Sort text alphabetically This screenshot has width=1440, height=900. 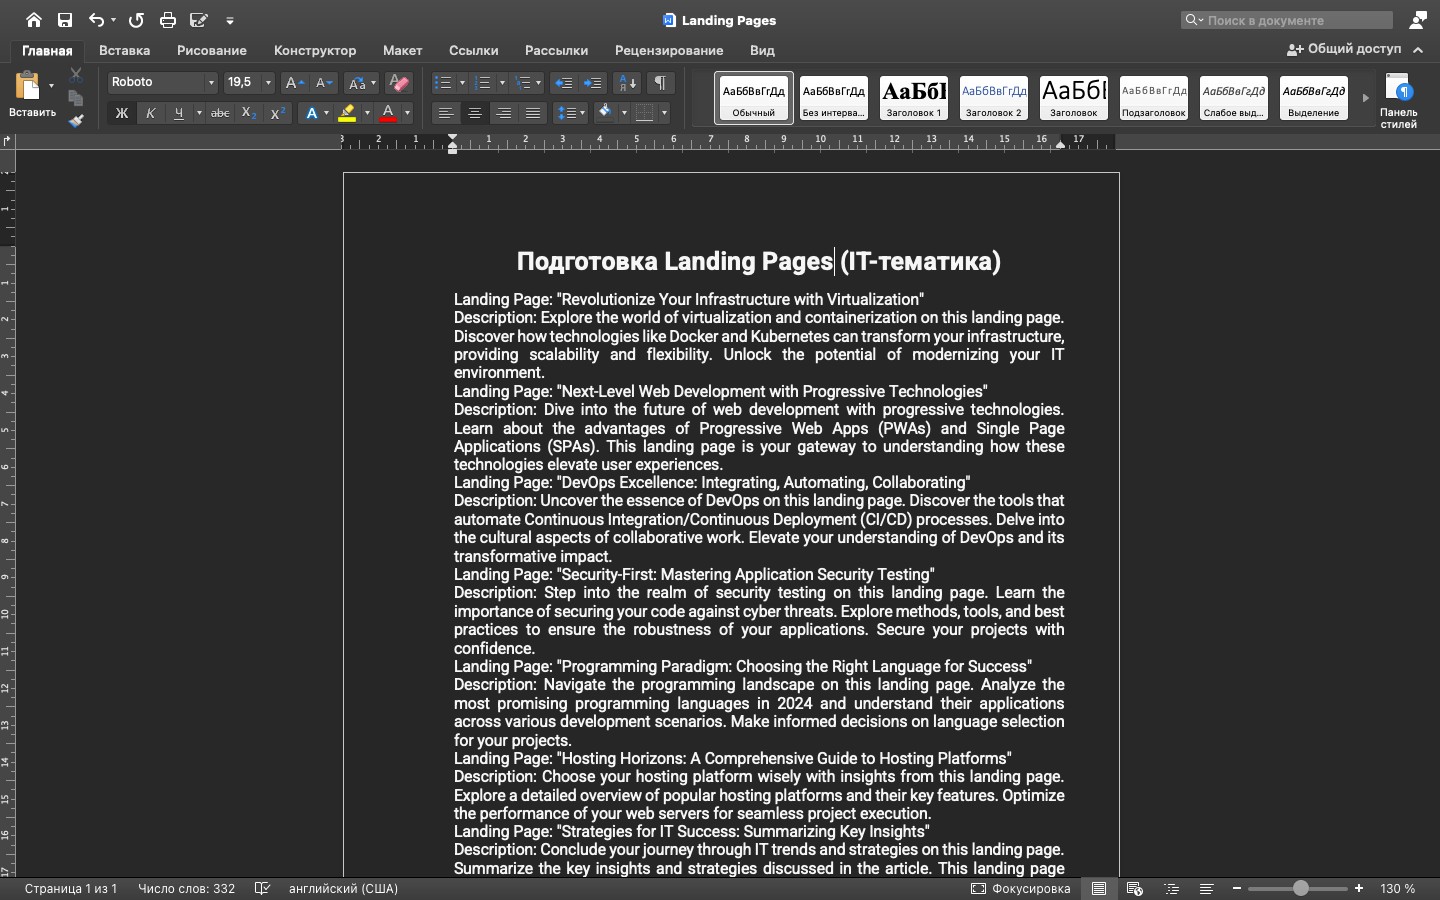pyautogui.click(x=626, y=83)
